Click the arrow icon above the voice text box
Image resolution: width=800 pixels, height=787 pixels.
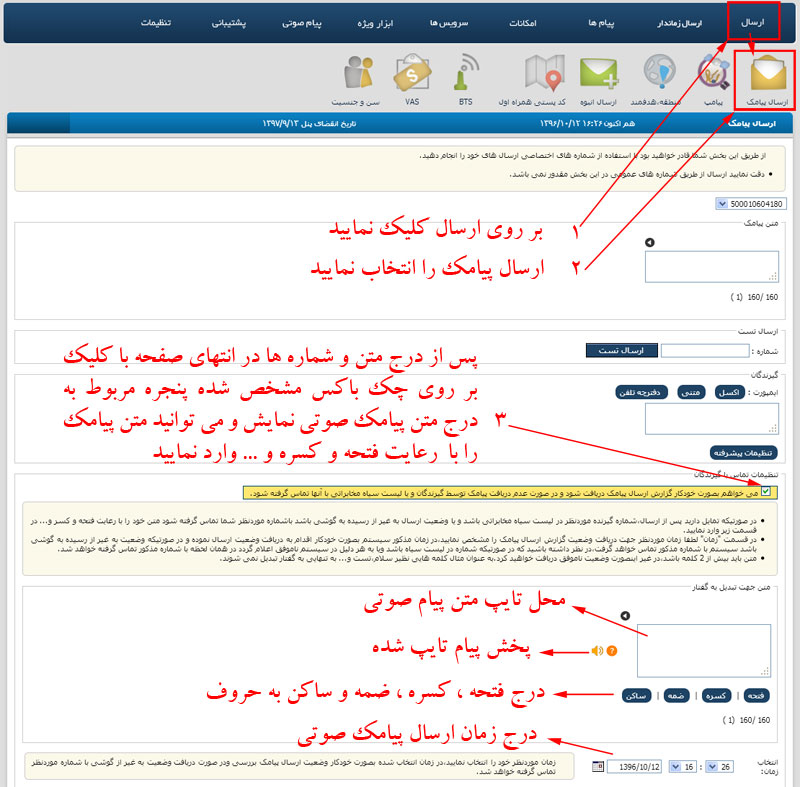[625, 616]
